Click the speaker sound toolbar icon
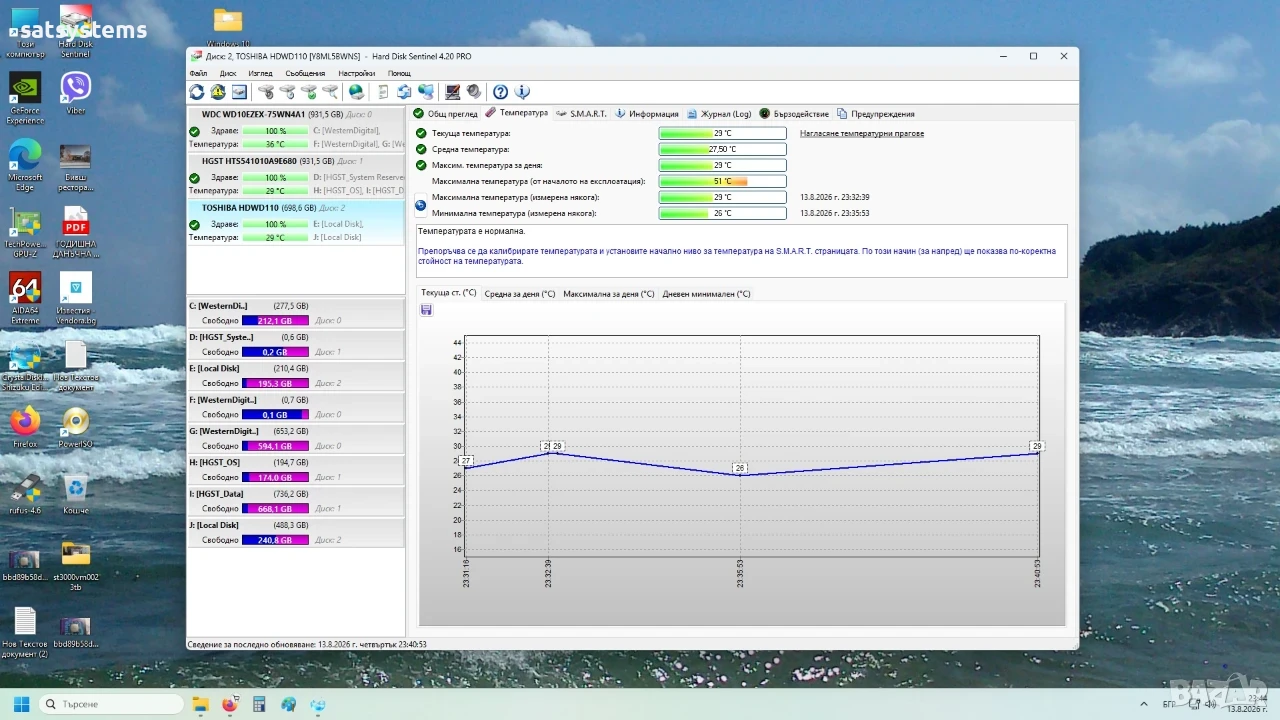The height and width of the screenshot is (720, 1280). click(473, 92)
